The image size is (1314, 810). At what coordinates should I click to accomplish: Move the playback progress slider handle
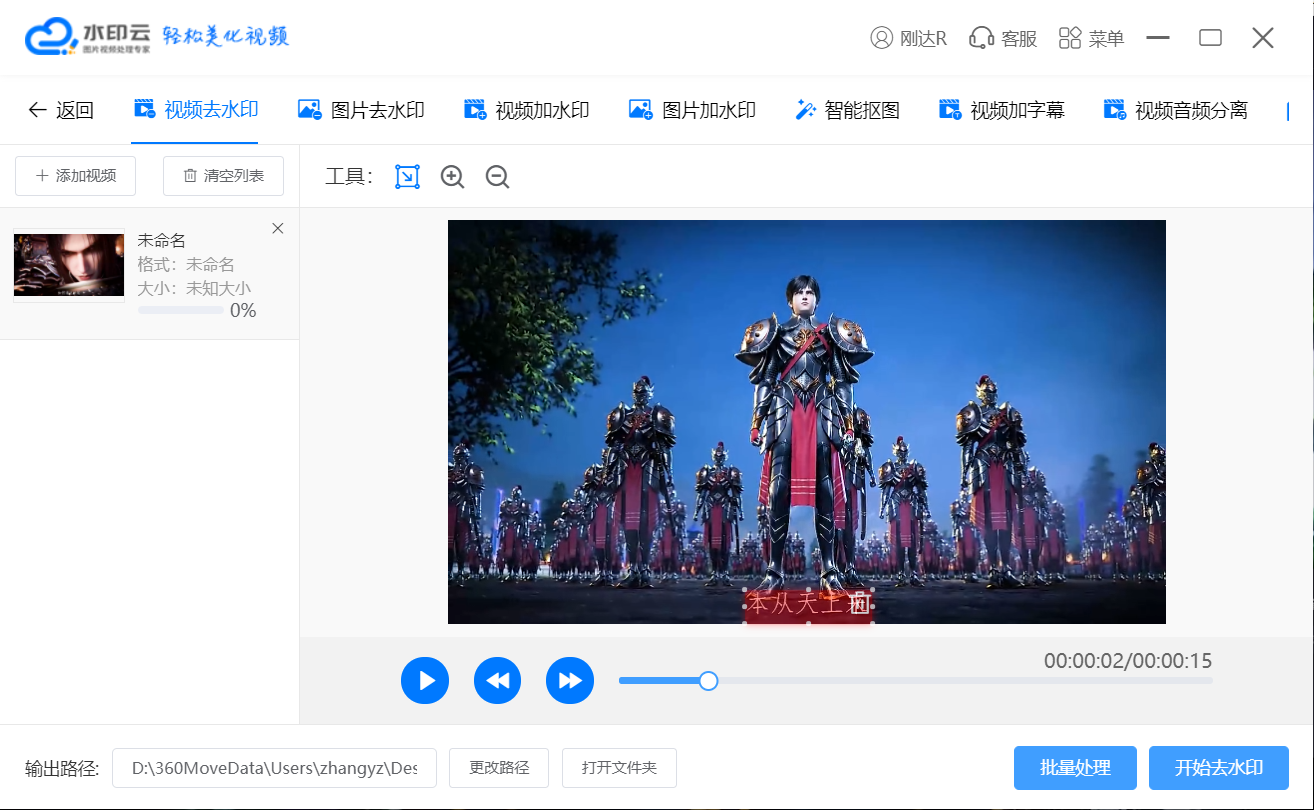(708, 681)
